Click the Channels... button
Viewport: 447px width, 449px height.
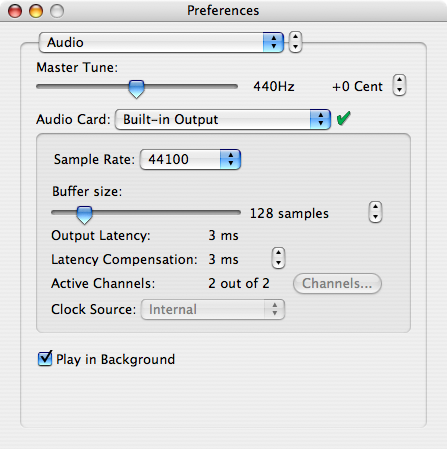(337, 284)
